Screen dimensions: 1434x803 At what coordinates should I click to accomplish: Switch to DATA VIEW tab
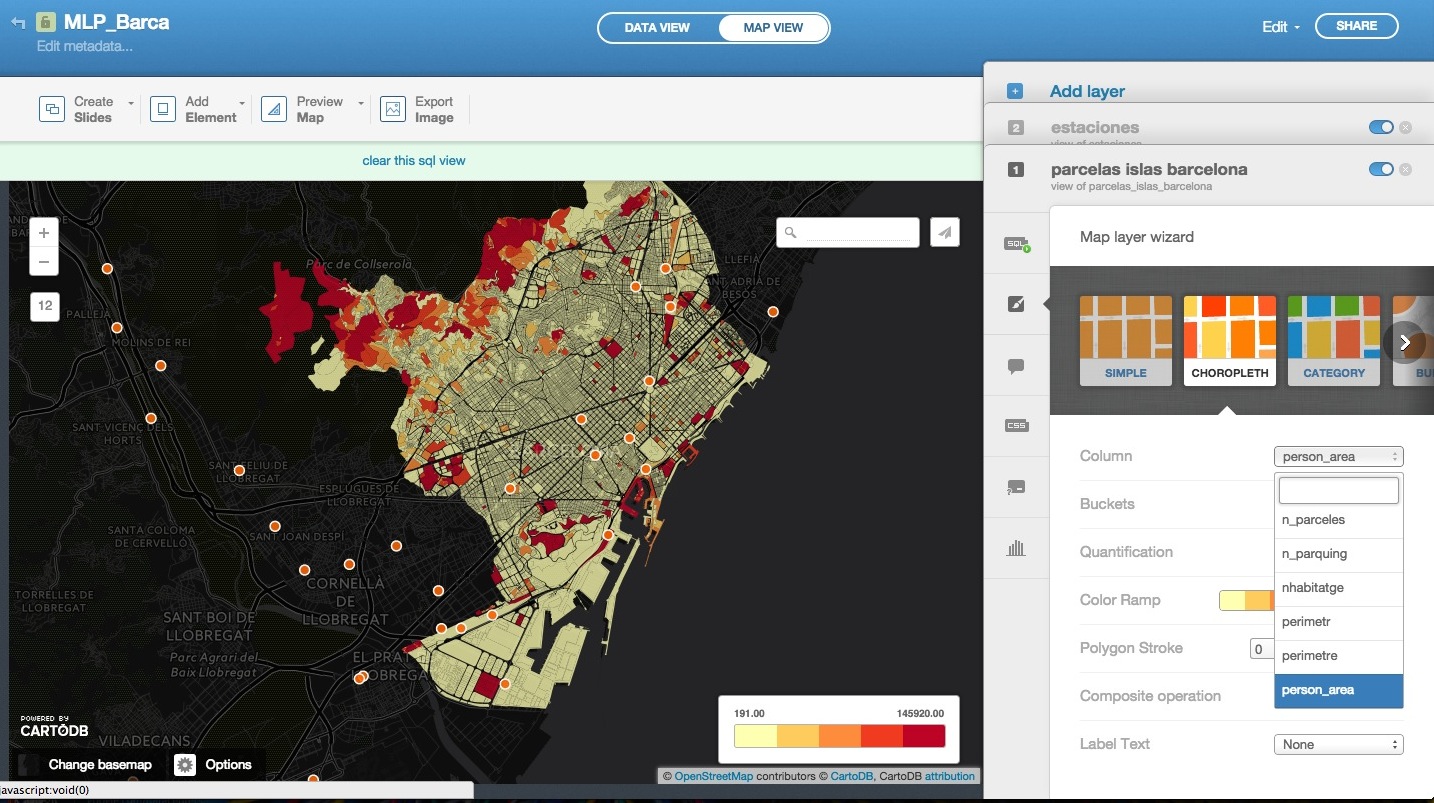[x=657, y=28]
